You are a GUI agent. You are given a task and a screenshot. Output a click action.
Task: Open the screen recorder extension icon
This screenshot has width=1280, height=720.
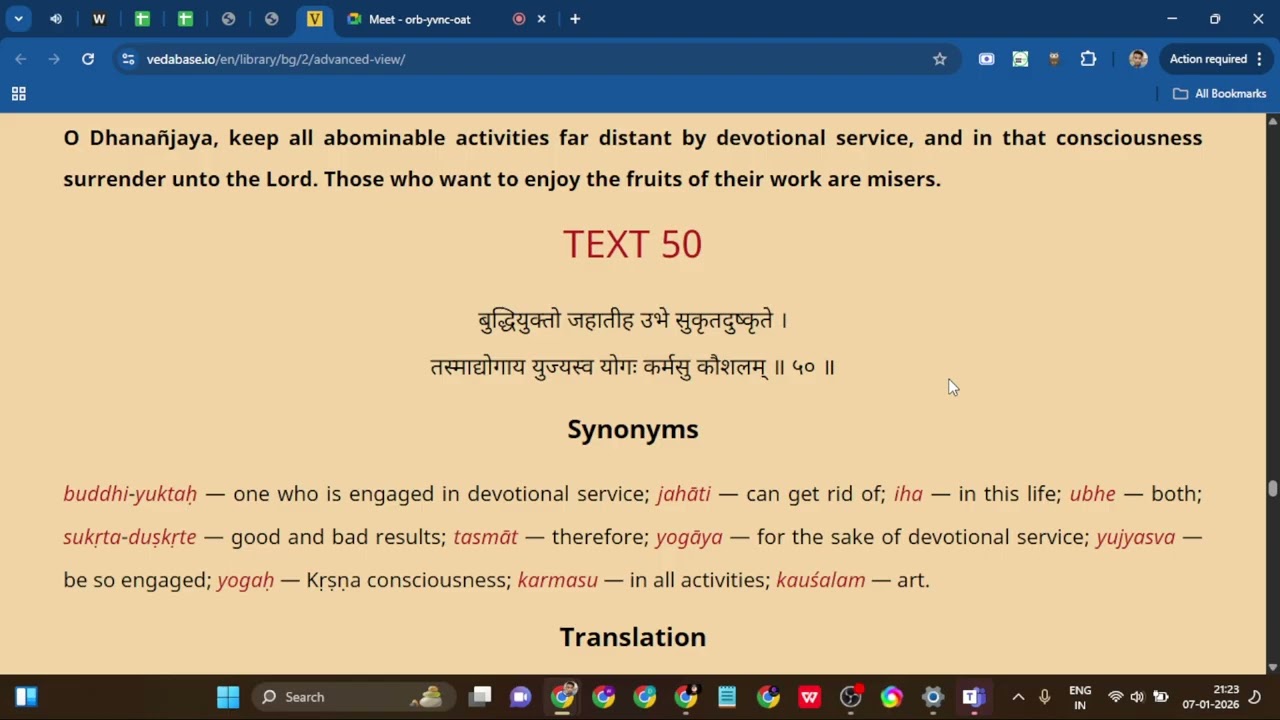click(986, 59)
